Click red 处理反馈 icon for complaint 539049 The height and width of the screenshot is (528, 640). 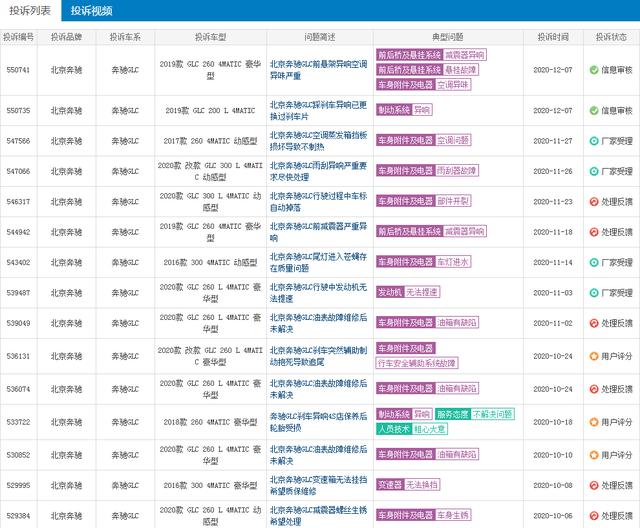coord(594,323)
